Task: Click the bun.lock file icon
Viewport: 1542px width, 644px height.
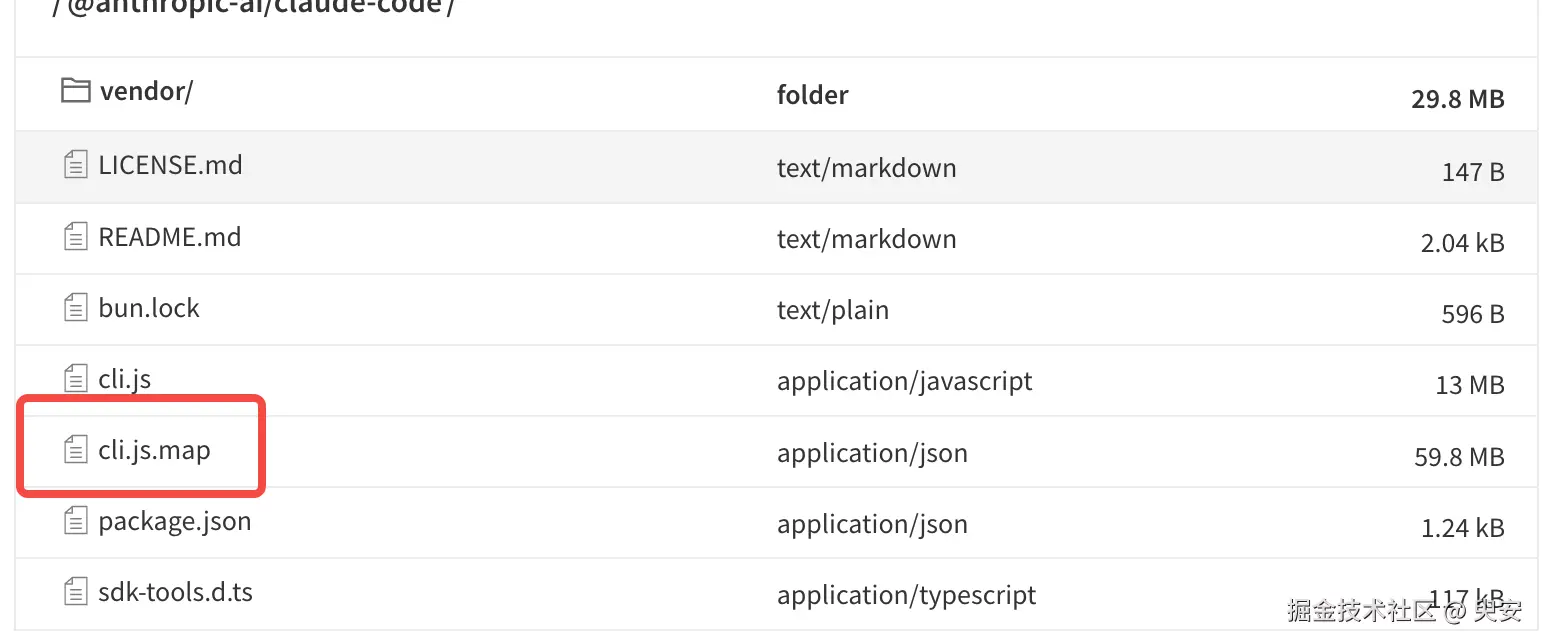Action: point(75,308)
